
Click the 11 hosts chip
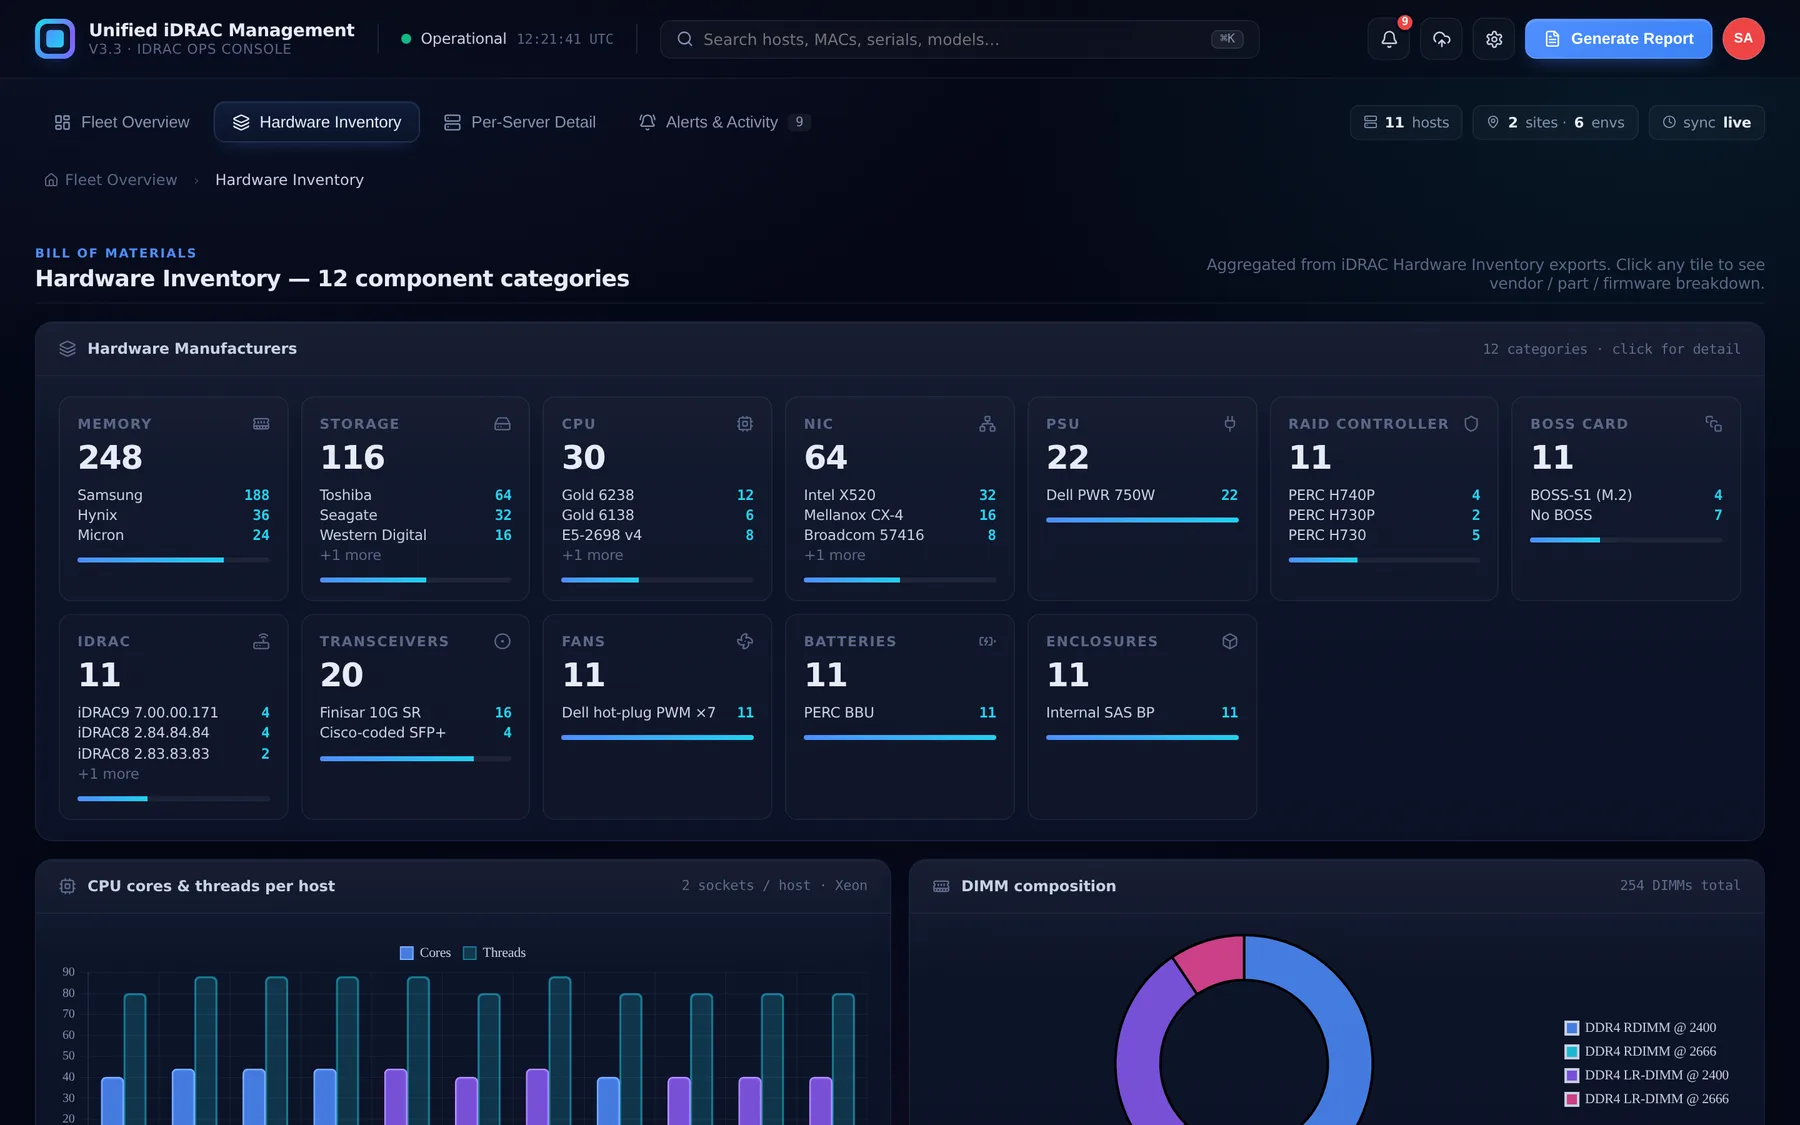point(1406,122)
